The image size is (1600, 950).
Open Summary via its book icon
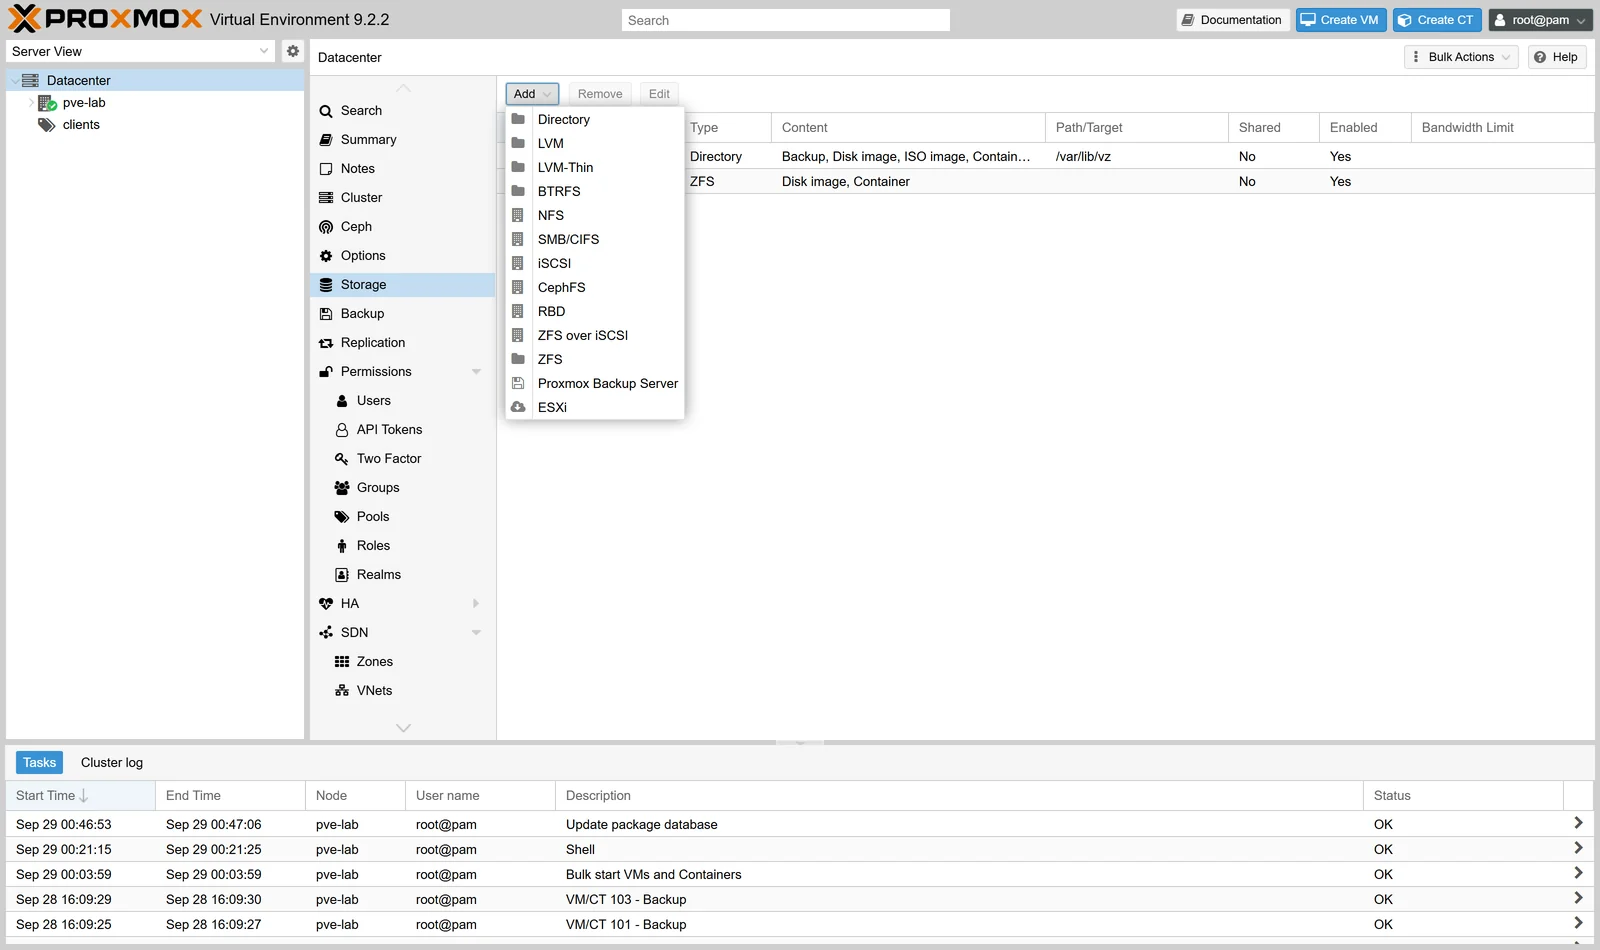tap(326, 140)
